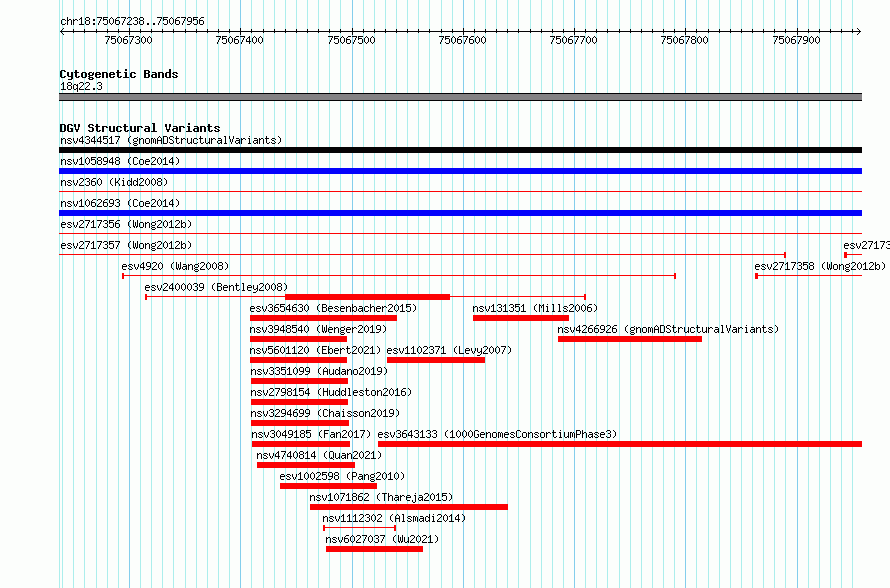Image resolution: width=890 pixels, height=588 pixels.
Task: Open esv2717358 (Wong2012b) label
Action: click(820, 266)
